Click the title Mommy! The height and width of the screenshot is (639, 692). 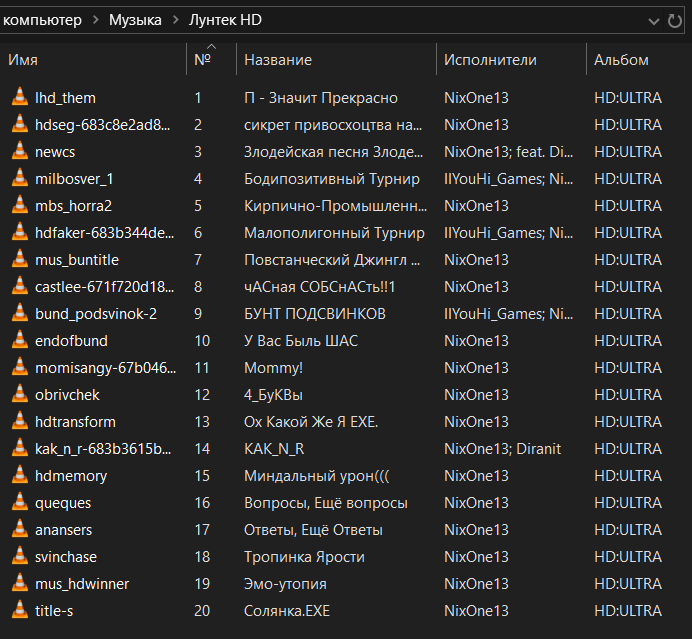point(273,368)
